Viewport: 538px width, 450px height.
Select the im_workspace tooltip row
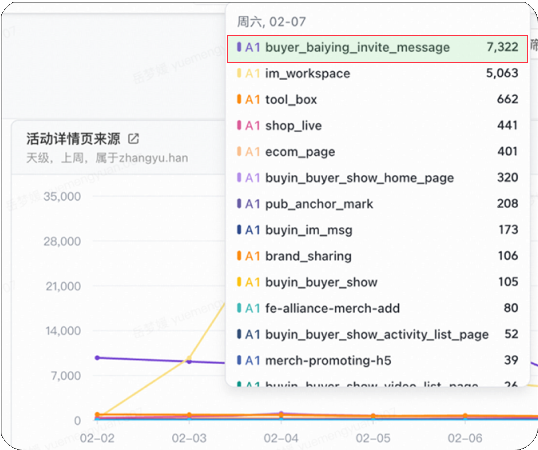[377, 73]
